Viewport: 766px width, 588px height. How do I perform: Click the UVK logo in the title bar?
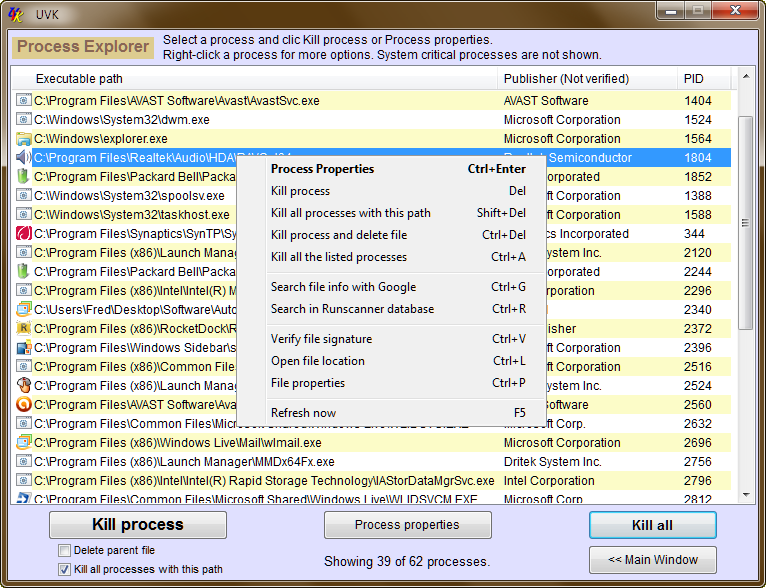[16, 14]
